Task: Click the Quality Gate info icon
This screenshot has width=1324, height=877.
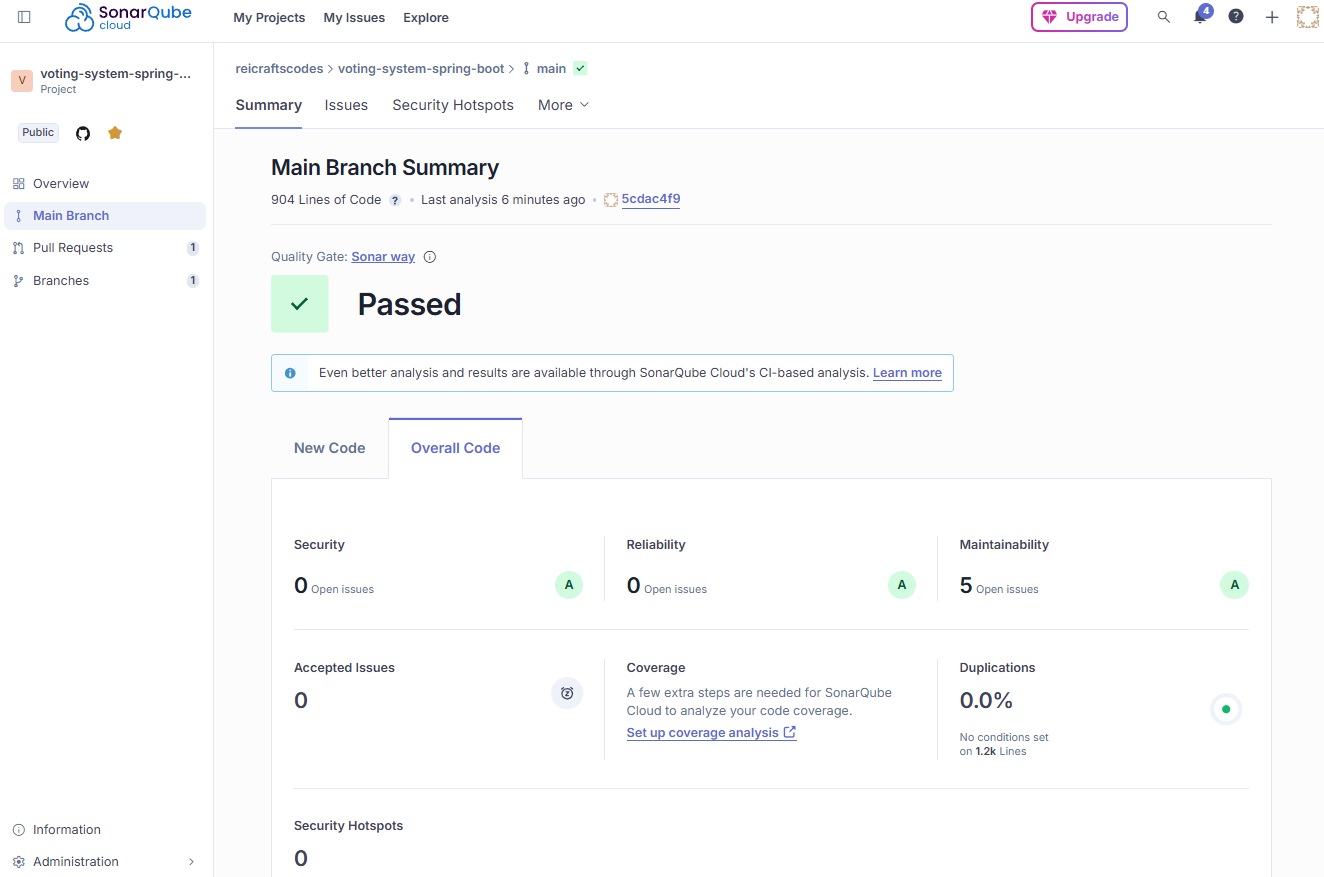Action: click(x=429, y=256)
